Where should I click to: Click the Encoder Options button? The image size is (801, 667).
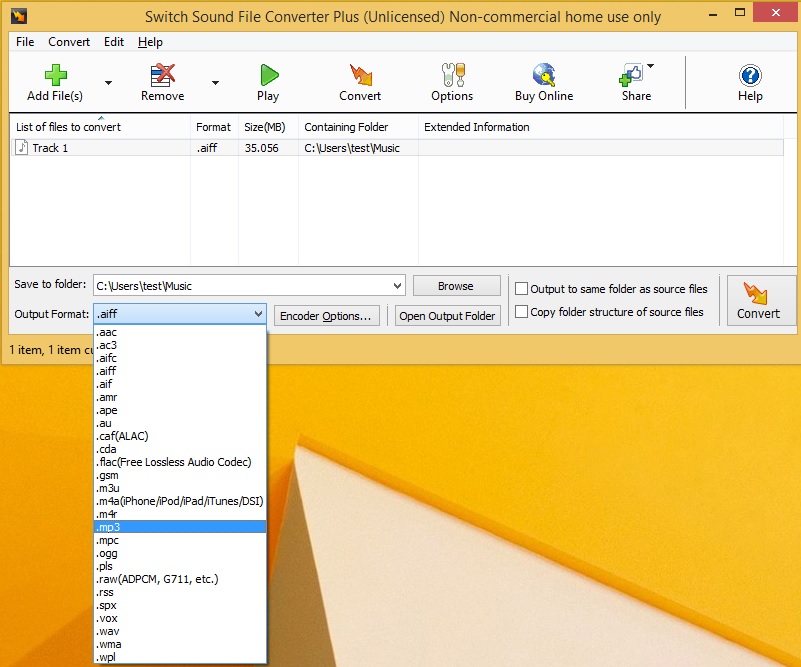pos(327,316)
